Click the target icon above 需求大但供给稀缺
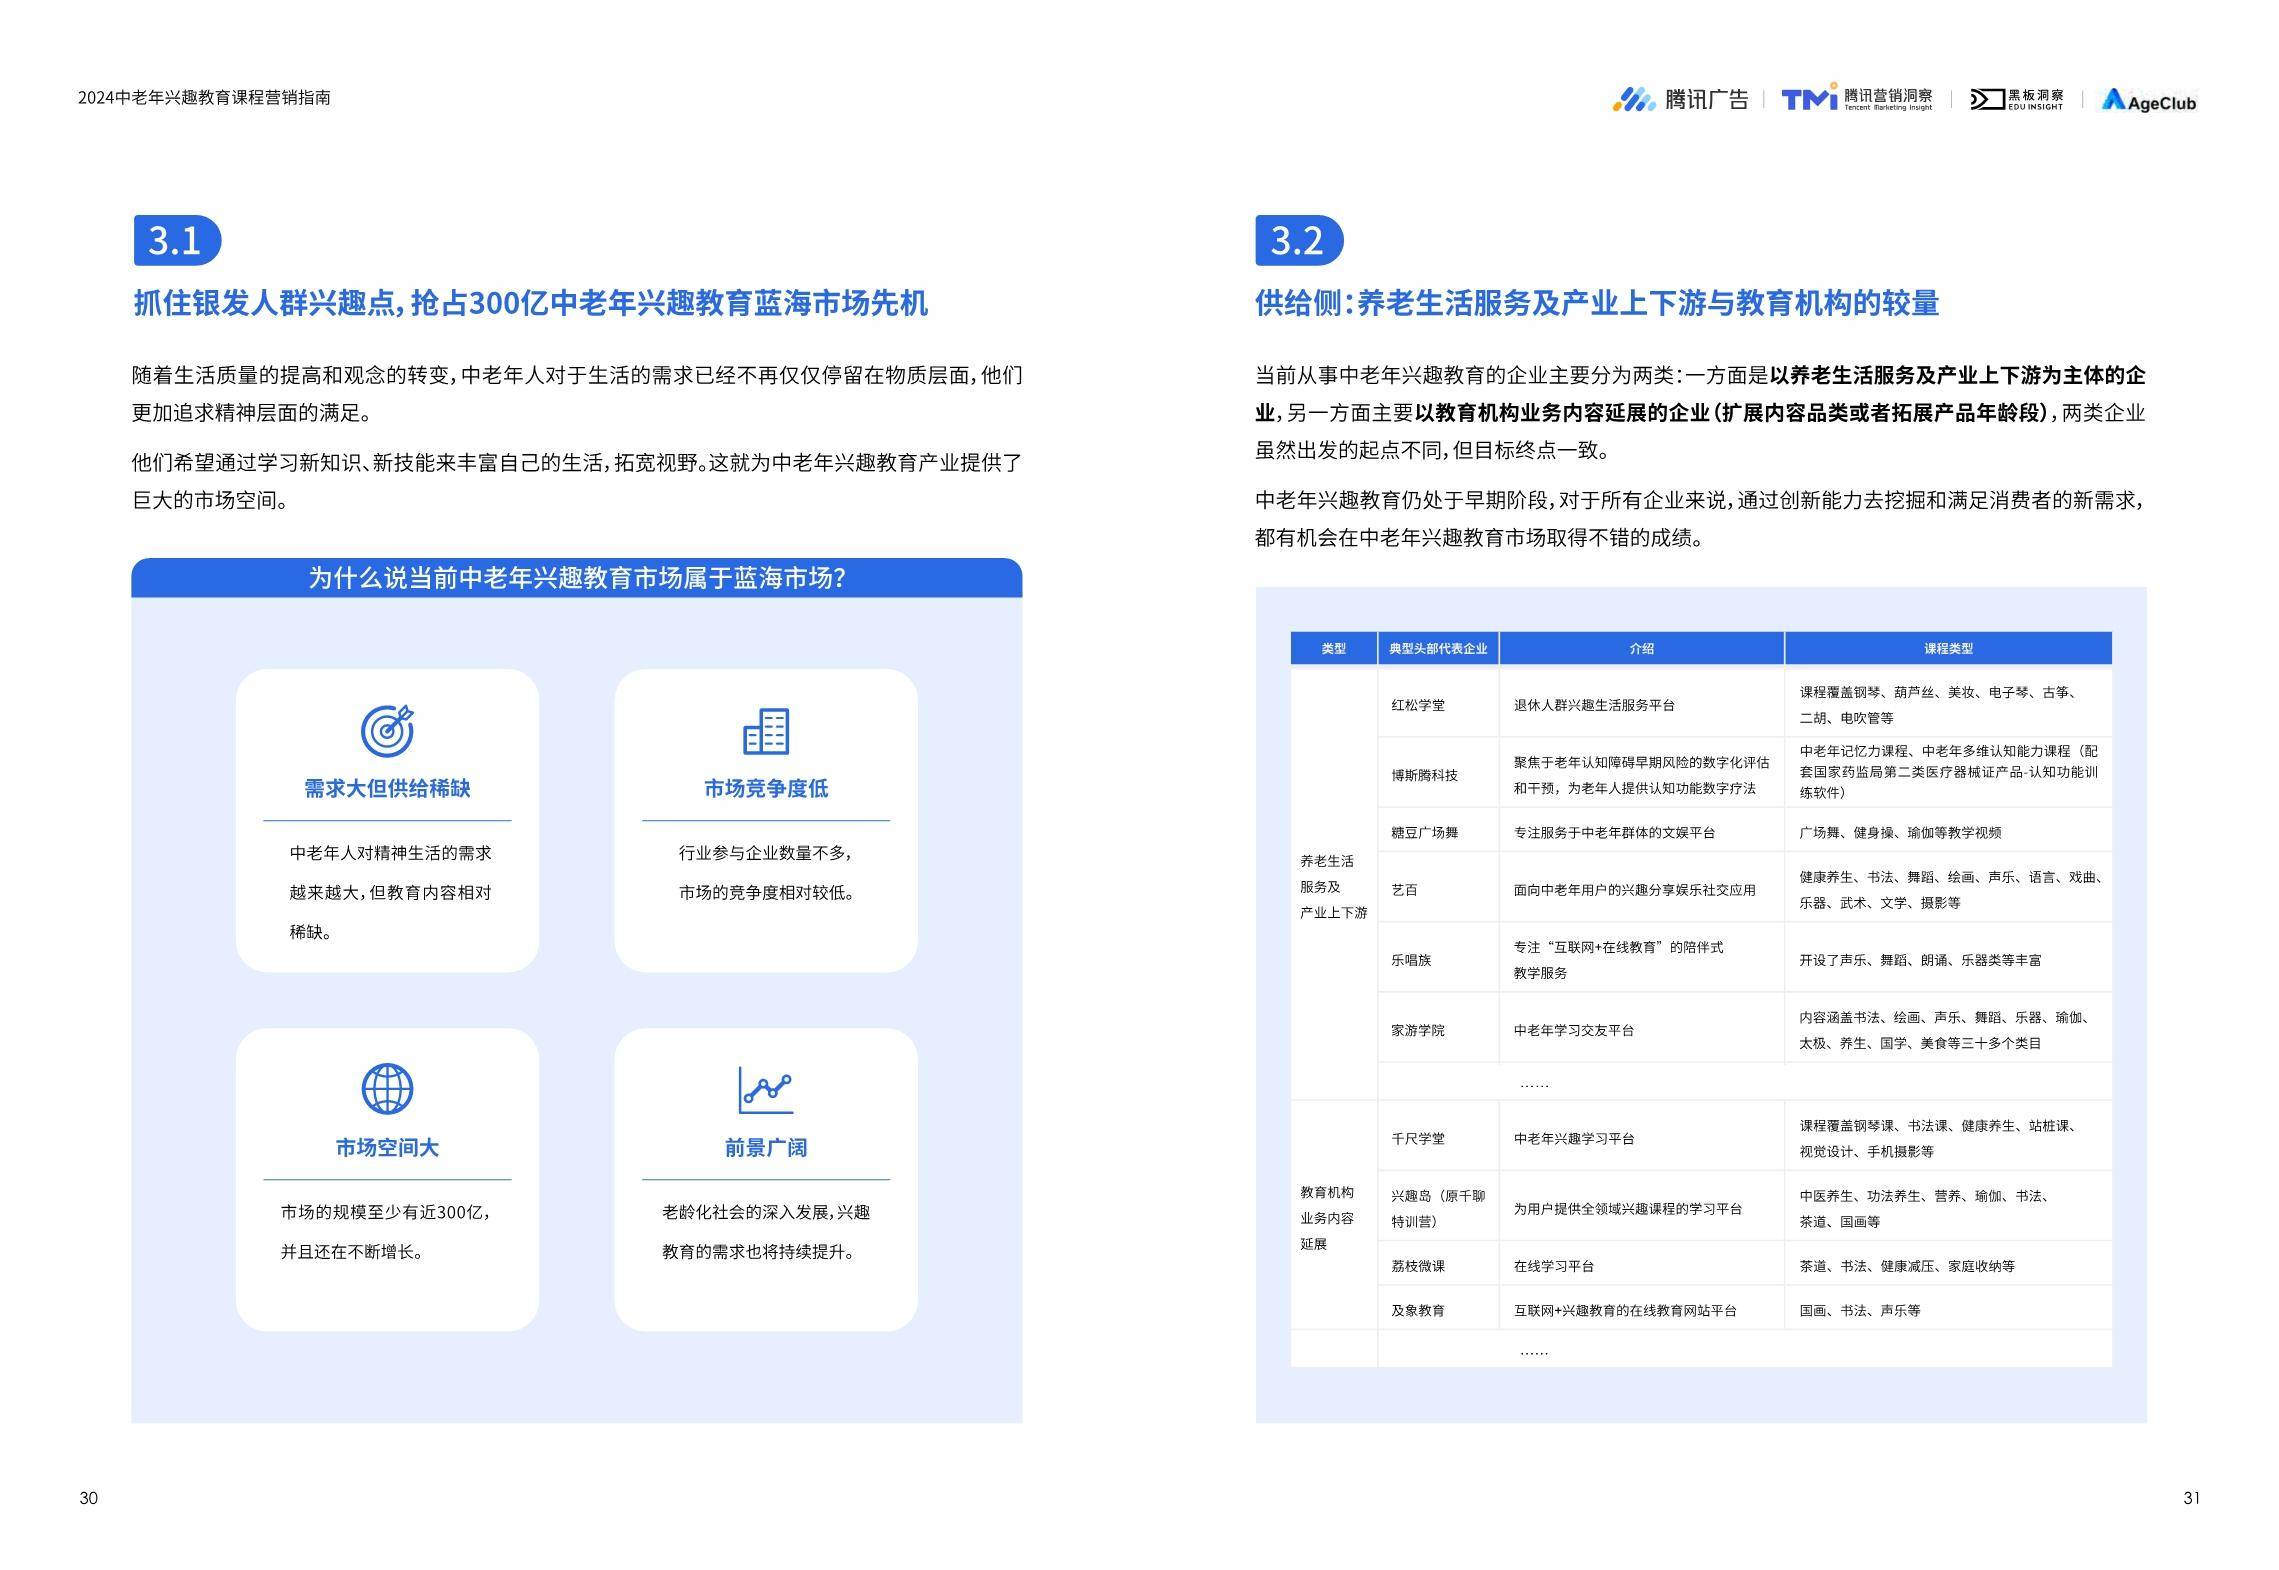2279x1570 pixels. [x=387, y=731]
